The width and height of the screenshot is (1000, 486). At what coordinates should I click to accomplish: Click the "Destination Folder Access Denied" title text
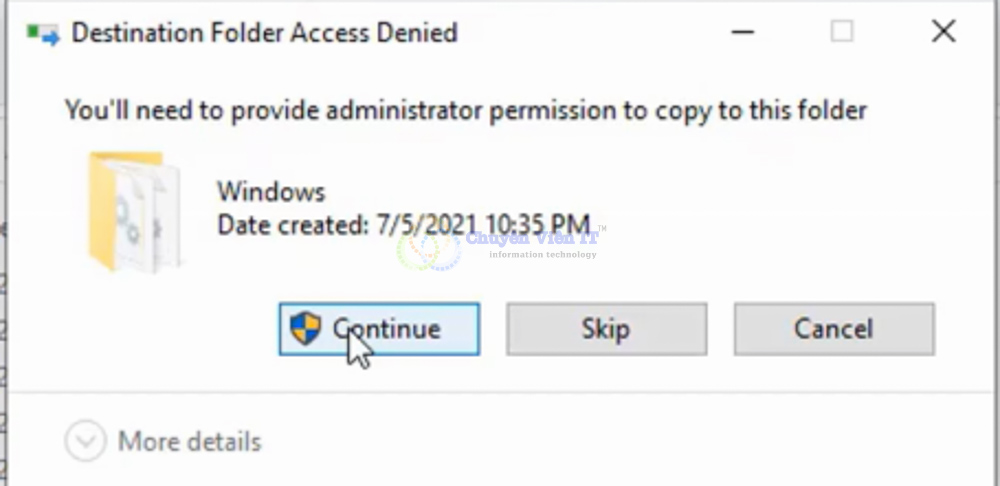click(x=264, y=33)
